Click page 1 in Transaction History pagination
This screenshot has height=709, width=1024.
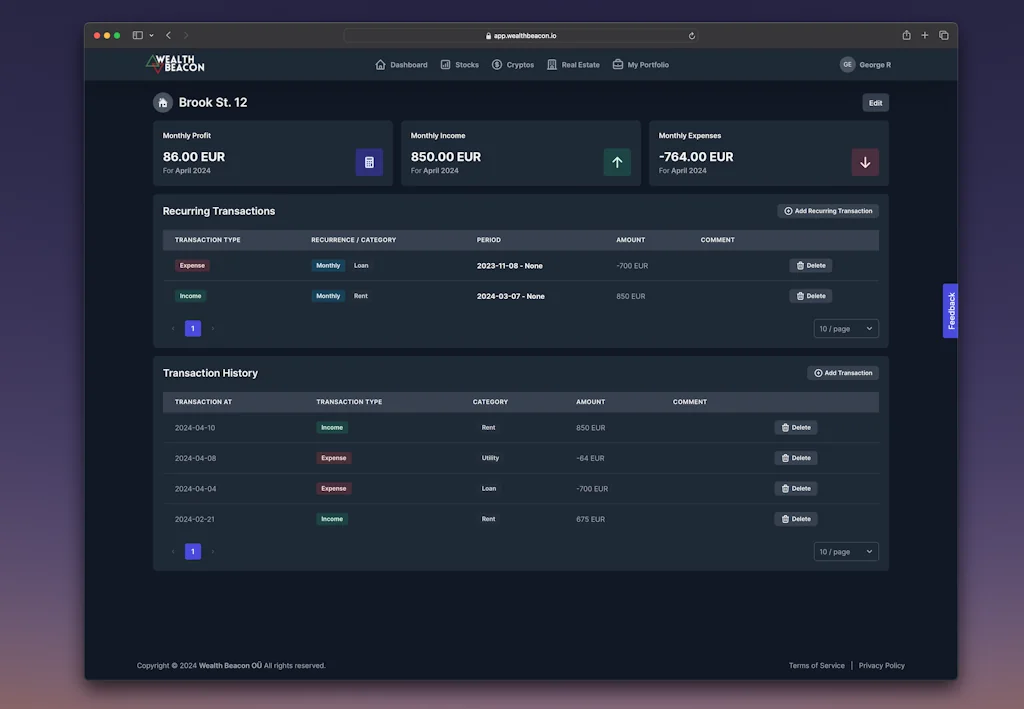point(192,551)
